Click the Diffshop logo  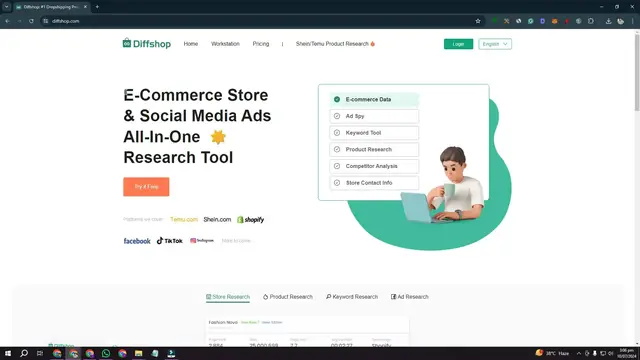147,43
